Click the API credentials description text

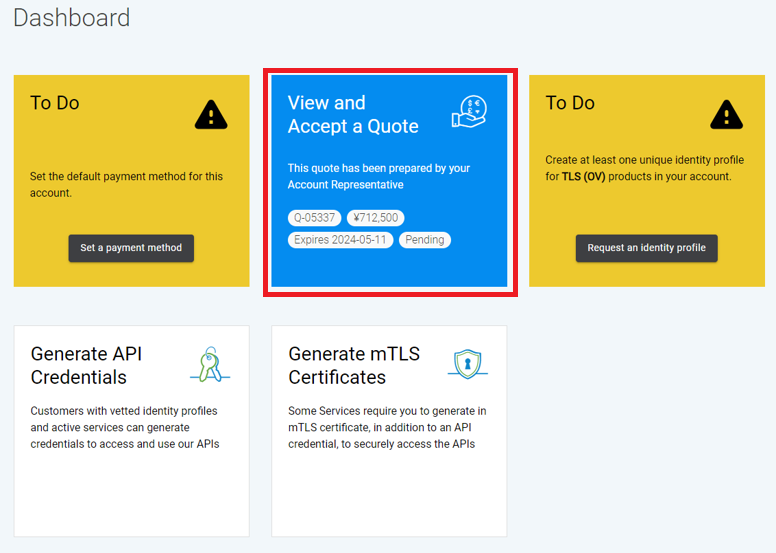(125, 427)
